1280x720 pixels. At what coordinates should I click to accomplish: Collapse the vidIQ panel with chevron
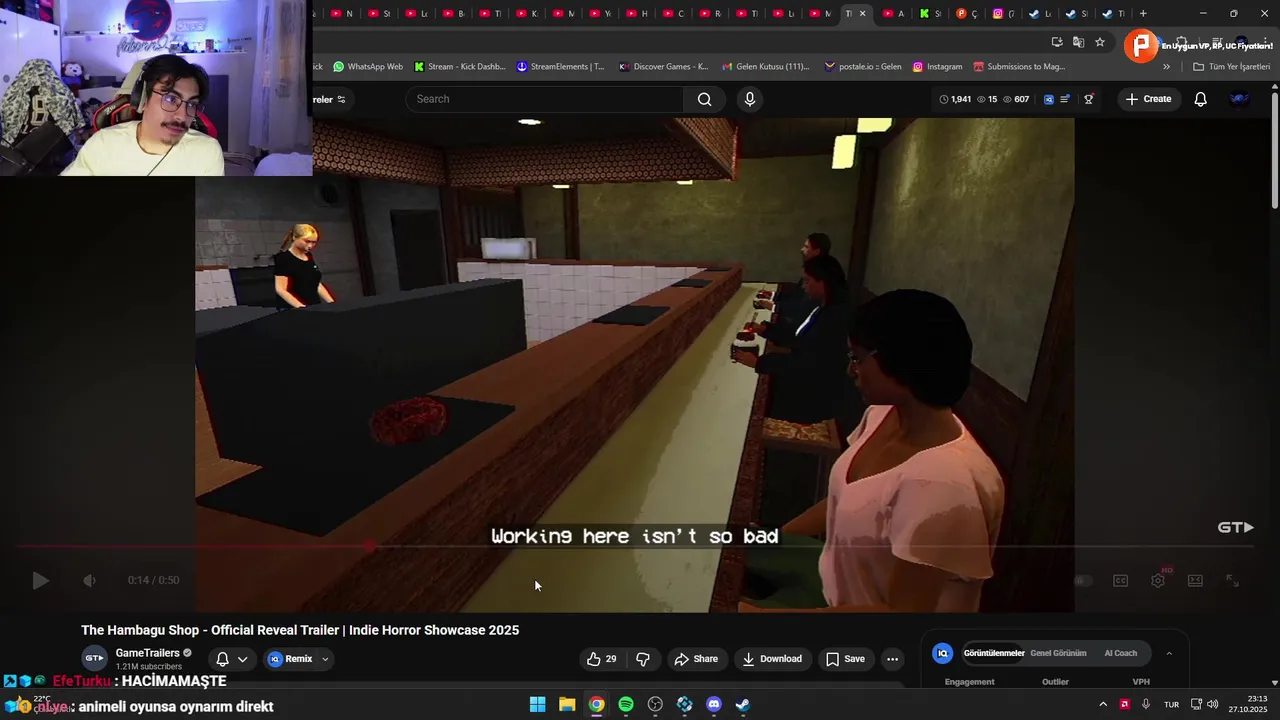(1169, 653)
